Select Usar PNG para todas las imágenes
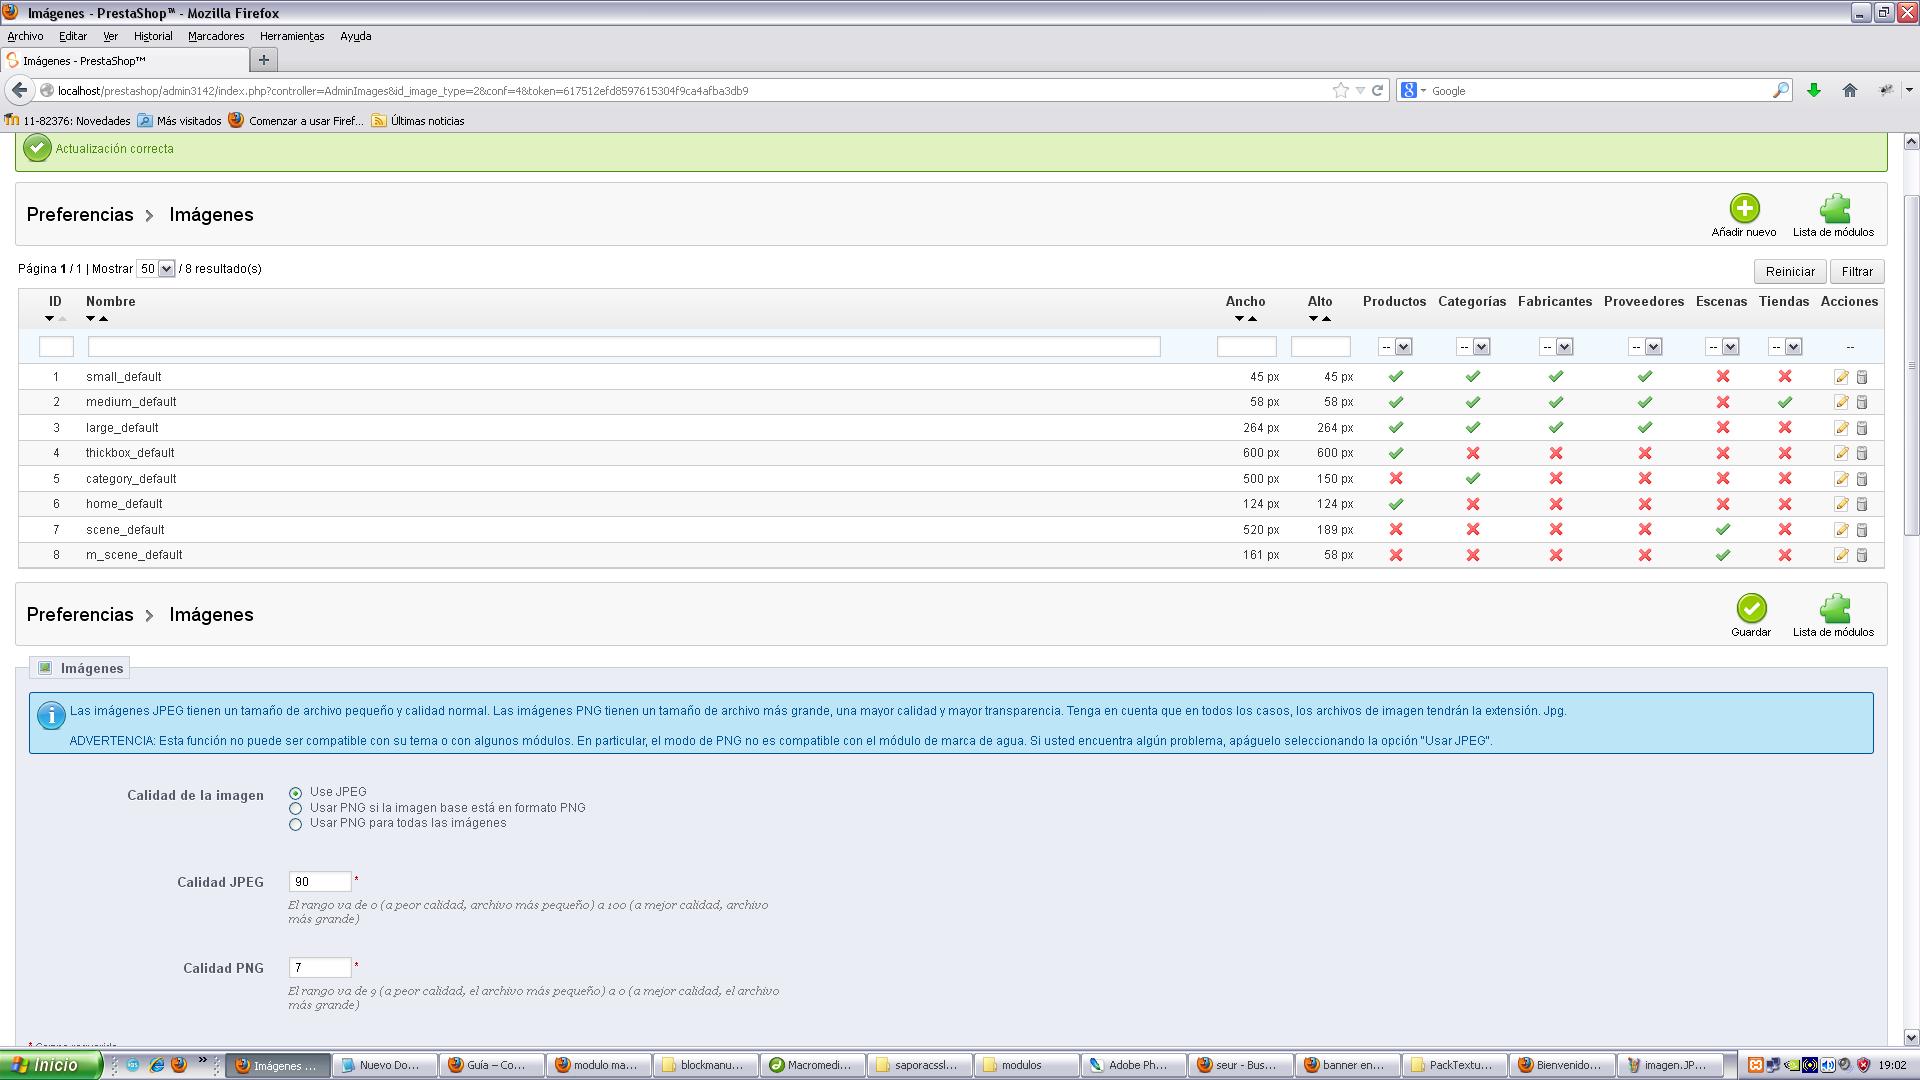The height and width of the screenshot is (1080, 1920). (295, 824)
